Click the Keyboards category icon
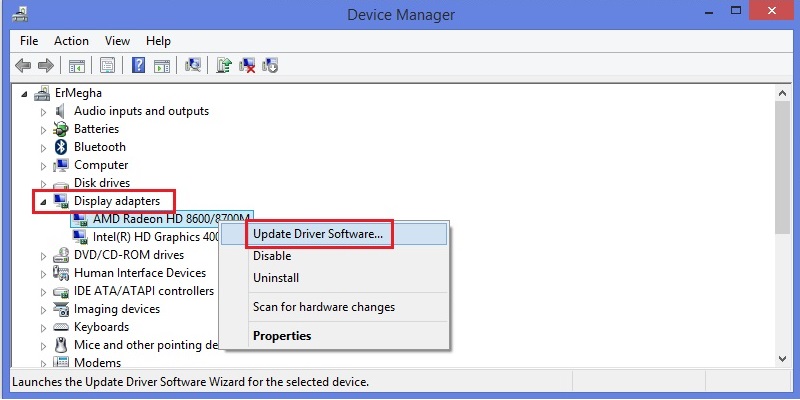The image size is (800, 400). pyautogui.click(x=61, y=327)
